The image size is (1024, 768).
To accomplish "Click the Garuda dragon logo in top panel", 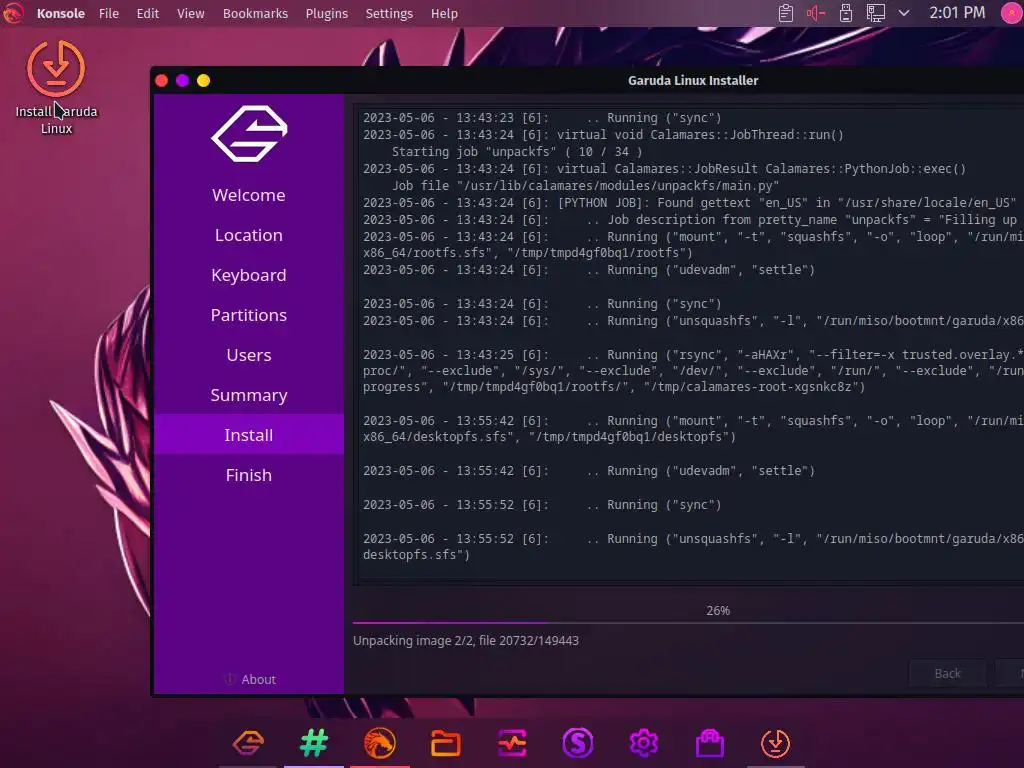I will pos(12,13).
